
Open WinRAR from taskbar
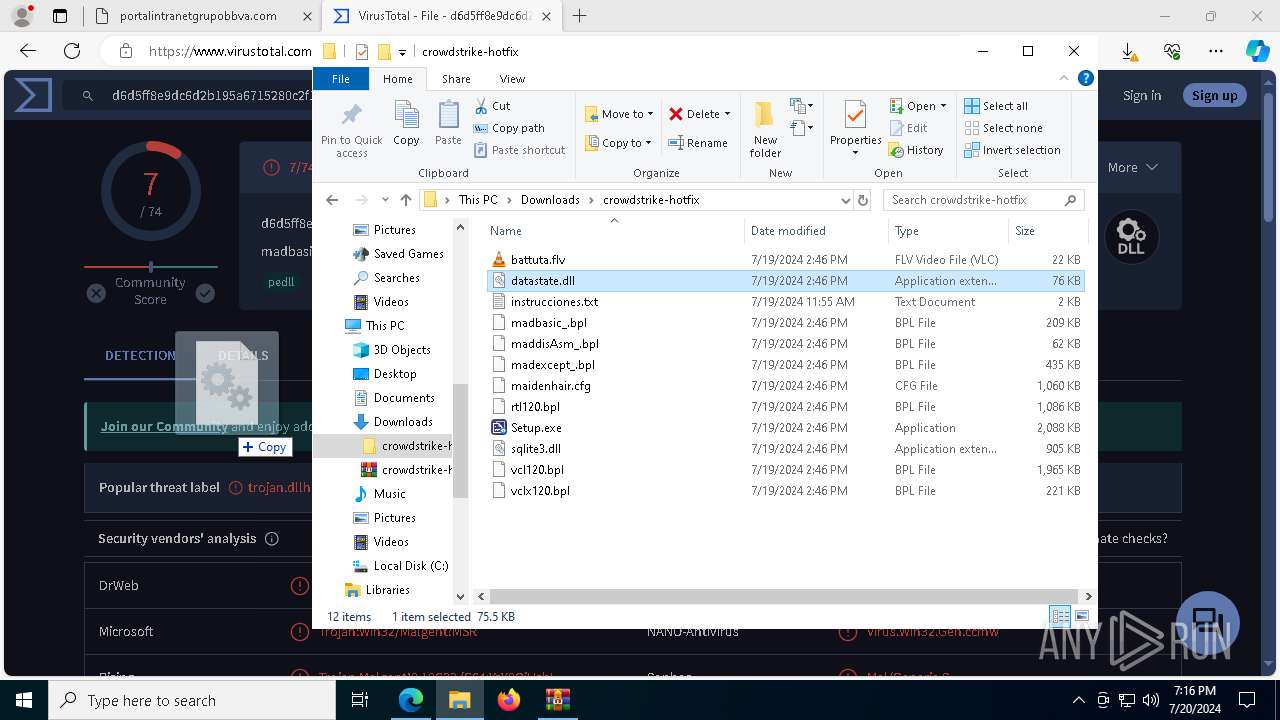click(x=557, y=700)
